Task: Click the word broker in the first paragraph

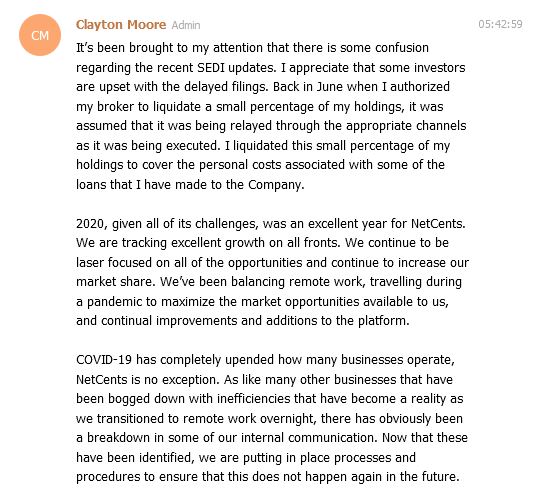Action: pyautogui.click(x=115, y=107)
